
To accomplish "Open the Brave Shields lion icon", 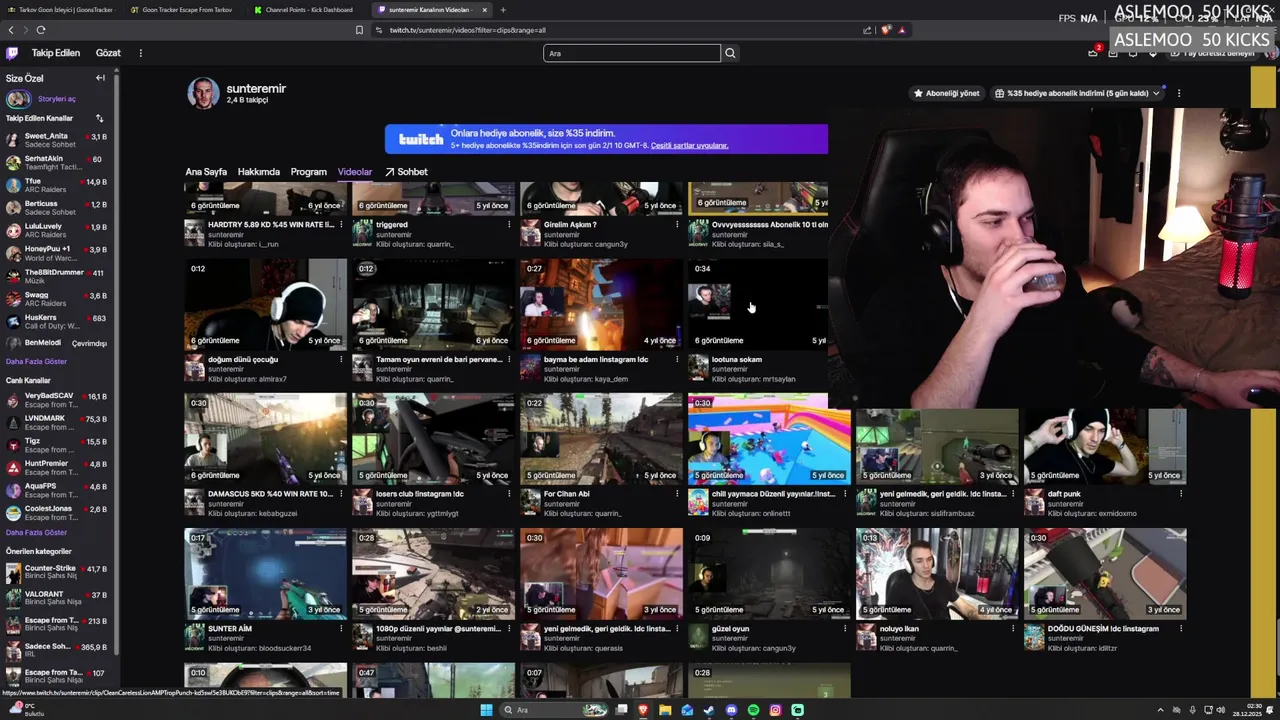I will coord(886,30).
